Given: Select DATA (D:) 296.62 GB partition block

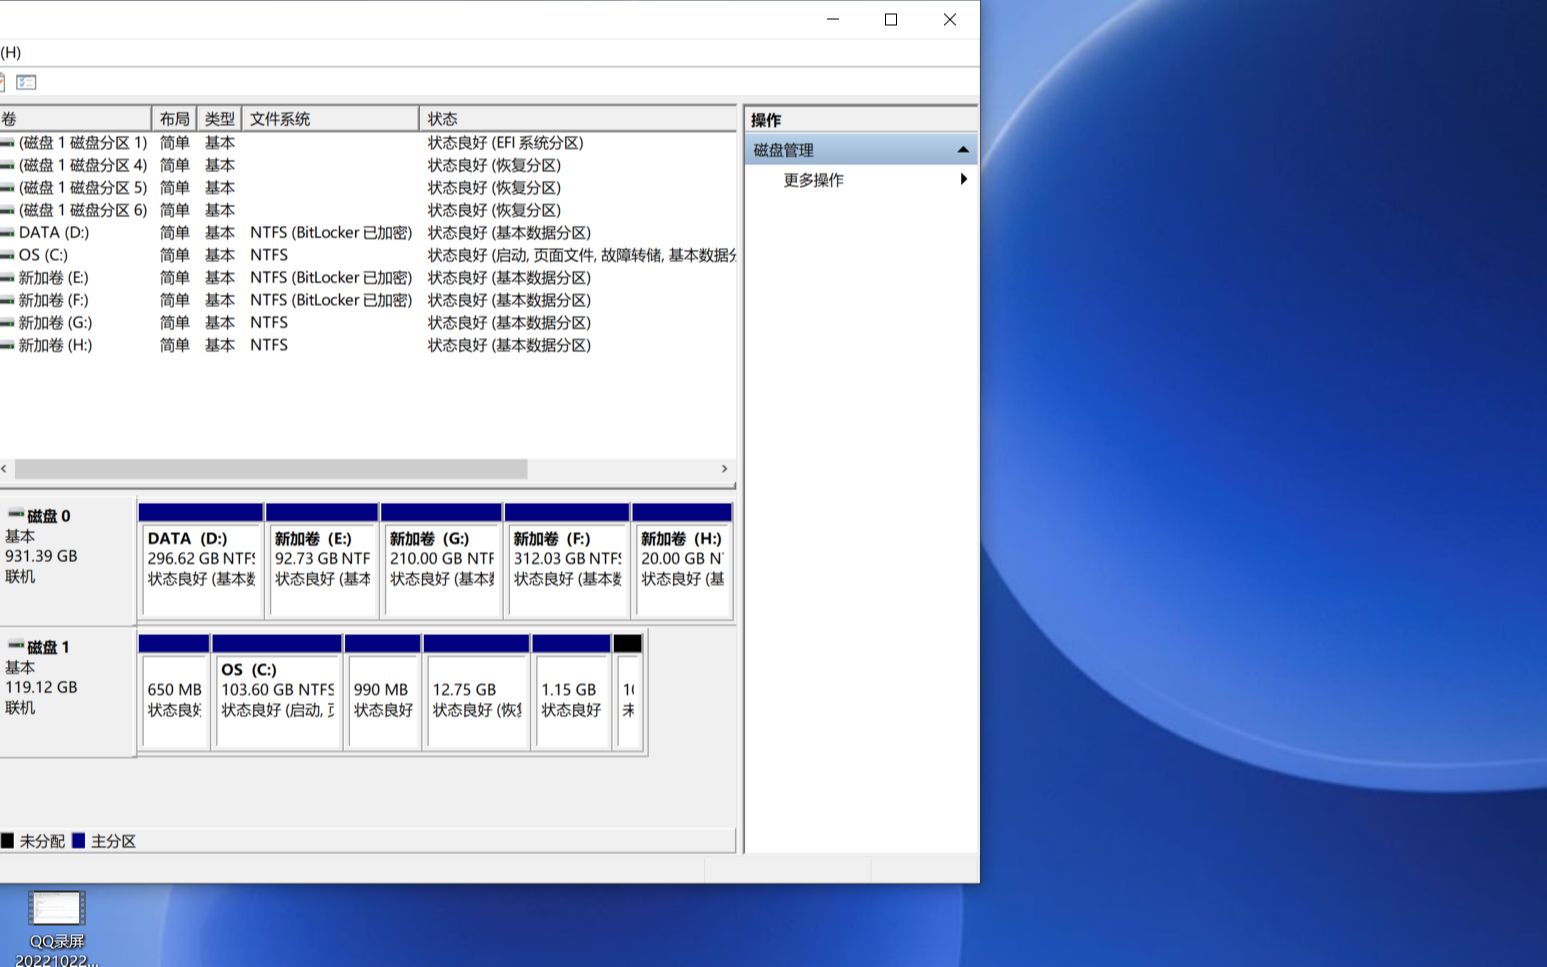Looking at the screenshot, I should 201,561.
